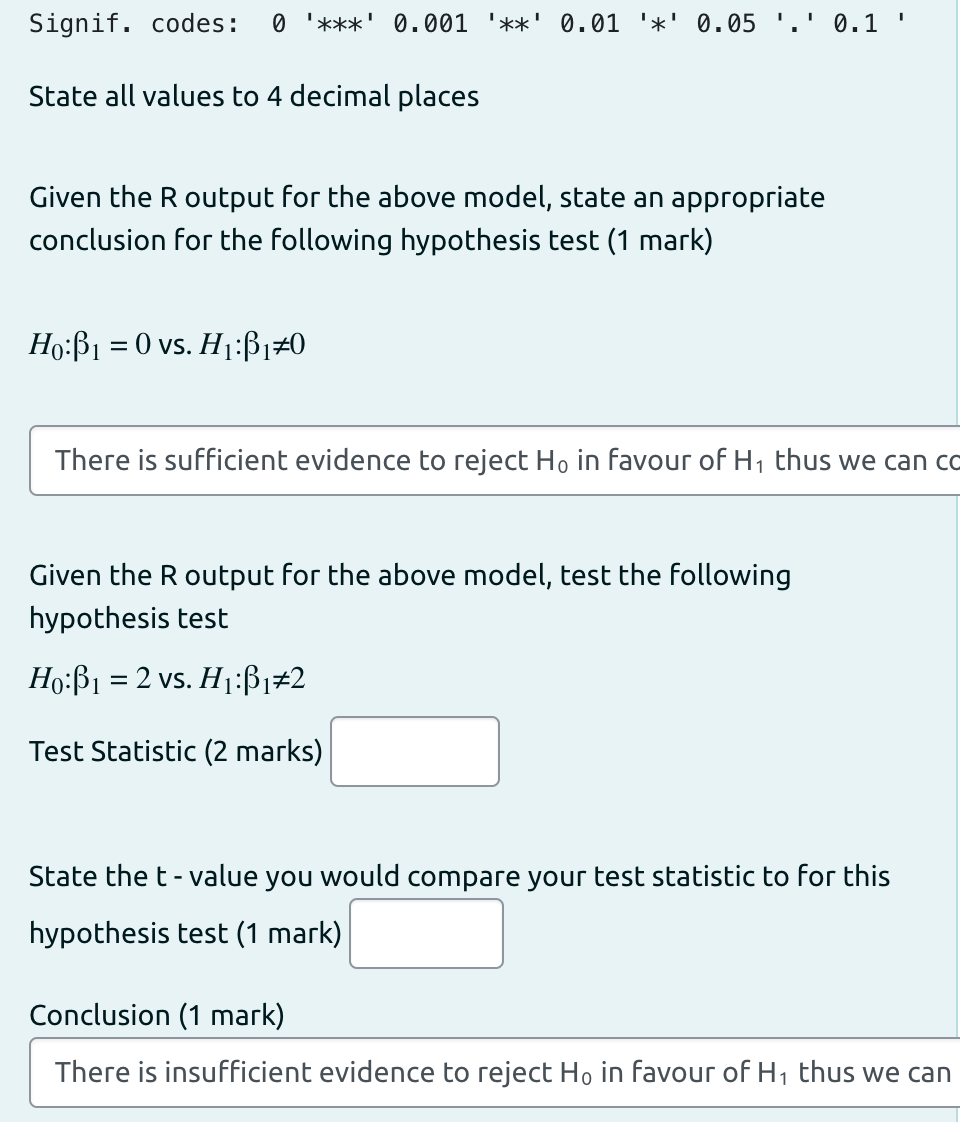Click the 'Conclusion (1 mark)' heading
The width and height of the screenshot is (960, 1122).
(157, 1015)
